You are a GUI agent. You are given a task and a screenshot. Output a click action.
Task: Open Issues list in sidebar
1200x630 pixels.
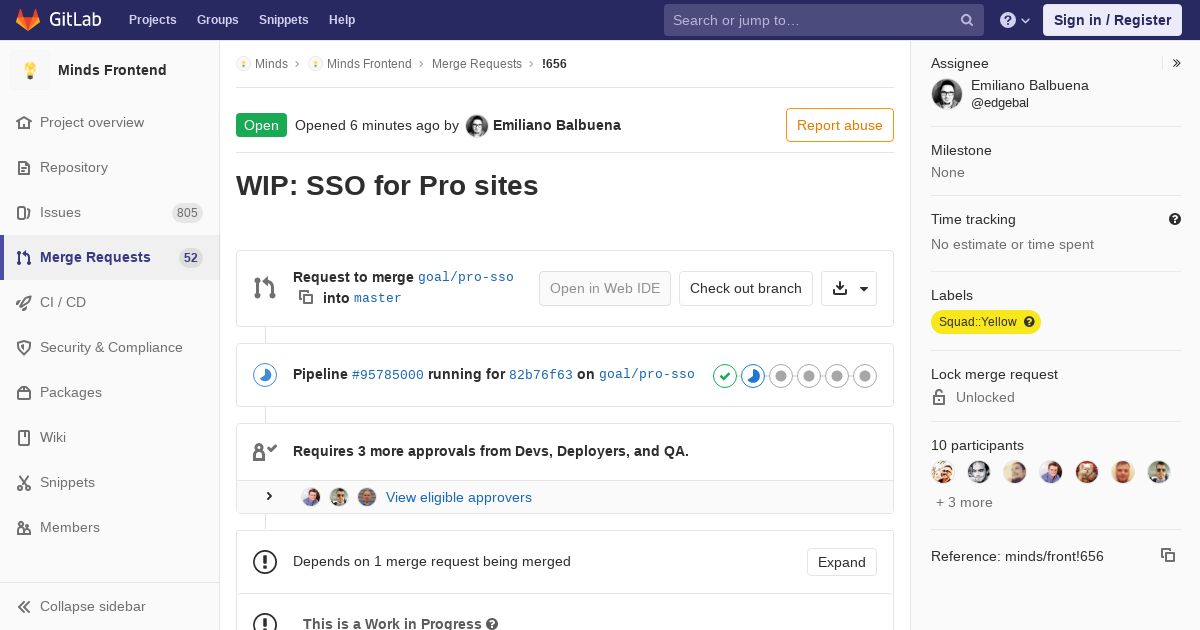(x=60, y=212)
